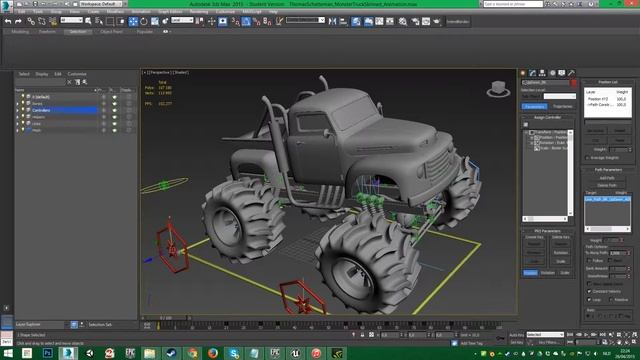Expand the Controllers layer in explorer
Image resolution: width=640 pixels, height=360 pixels.
17,110
